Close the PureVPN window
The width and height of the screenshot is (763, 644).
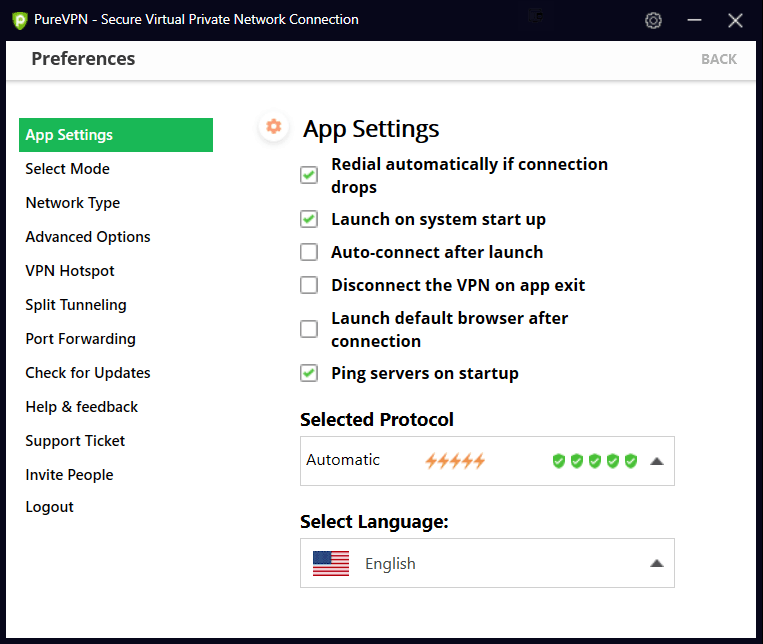click(736, 20)
